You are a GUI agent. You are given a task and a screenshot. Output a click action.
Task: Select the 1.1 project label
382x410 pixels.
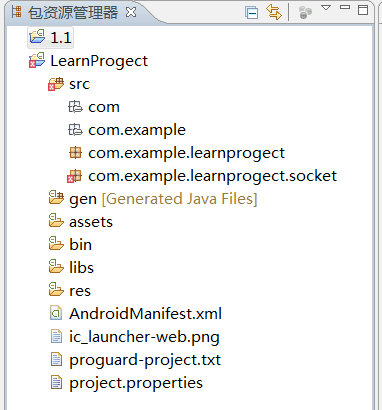(x=61, y=37)
